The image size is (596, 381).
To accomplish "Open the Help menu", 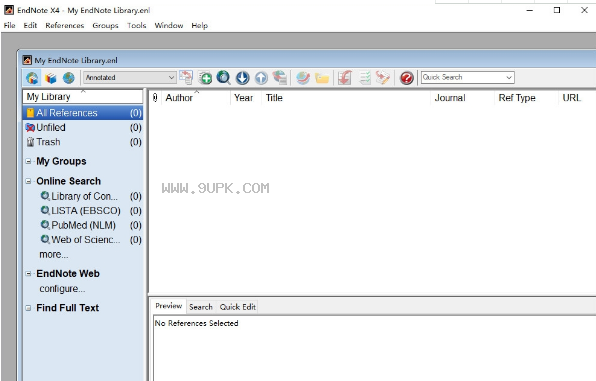I will point(200,25).
